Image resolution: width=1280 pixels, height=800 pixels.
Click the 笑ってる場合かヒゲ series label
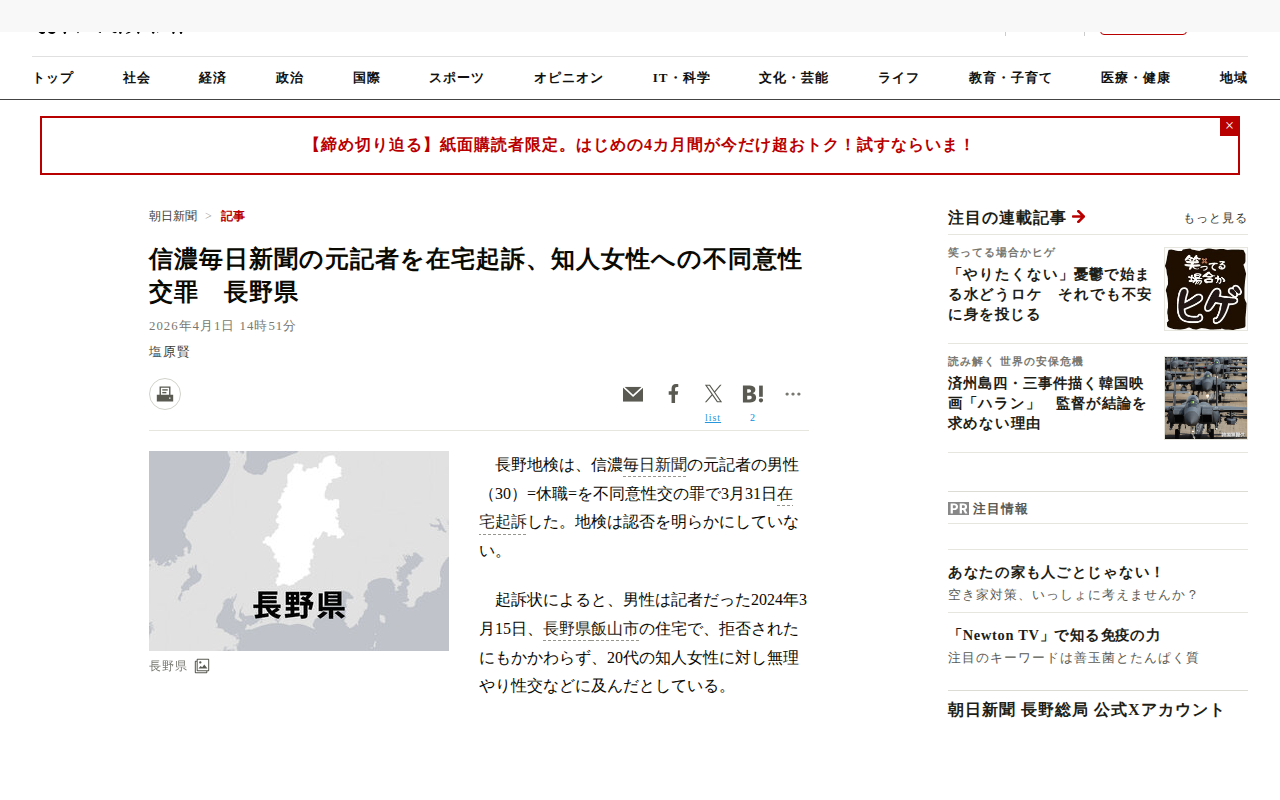coord(1002,253)
